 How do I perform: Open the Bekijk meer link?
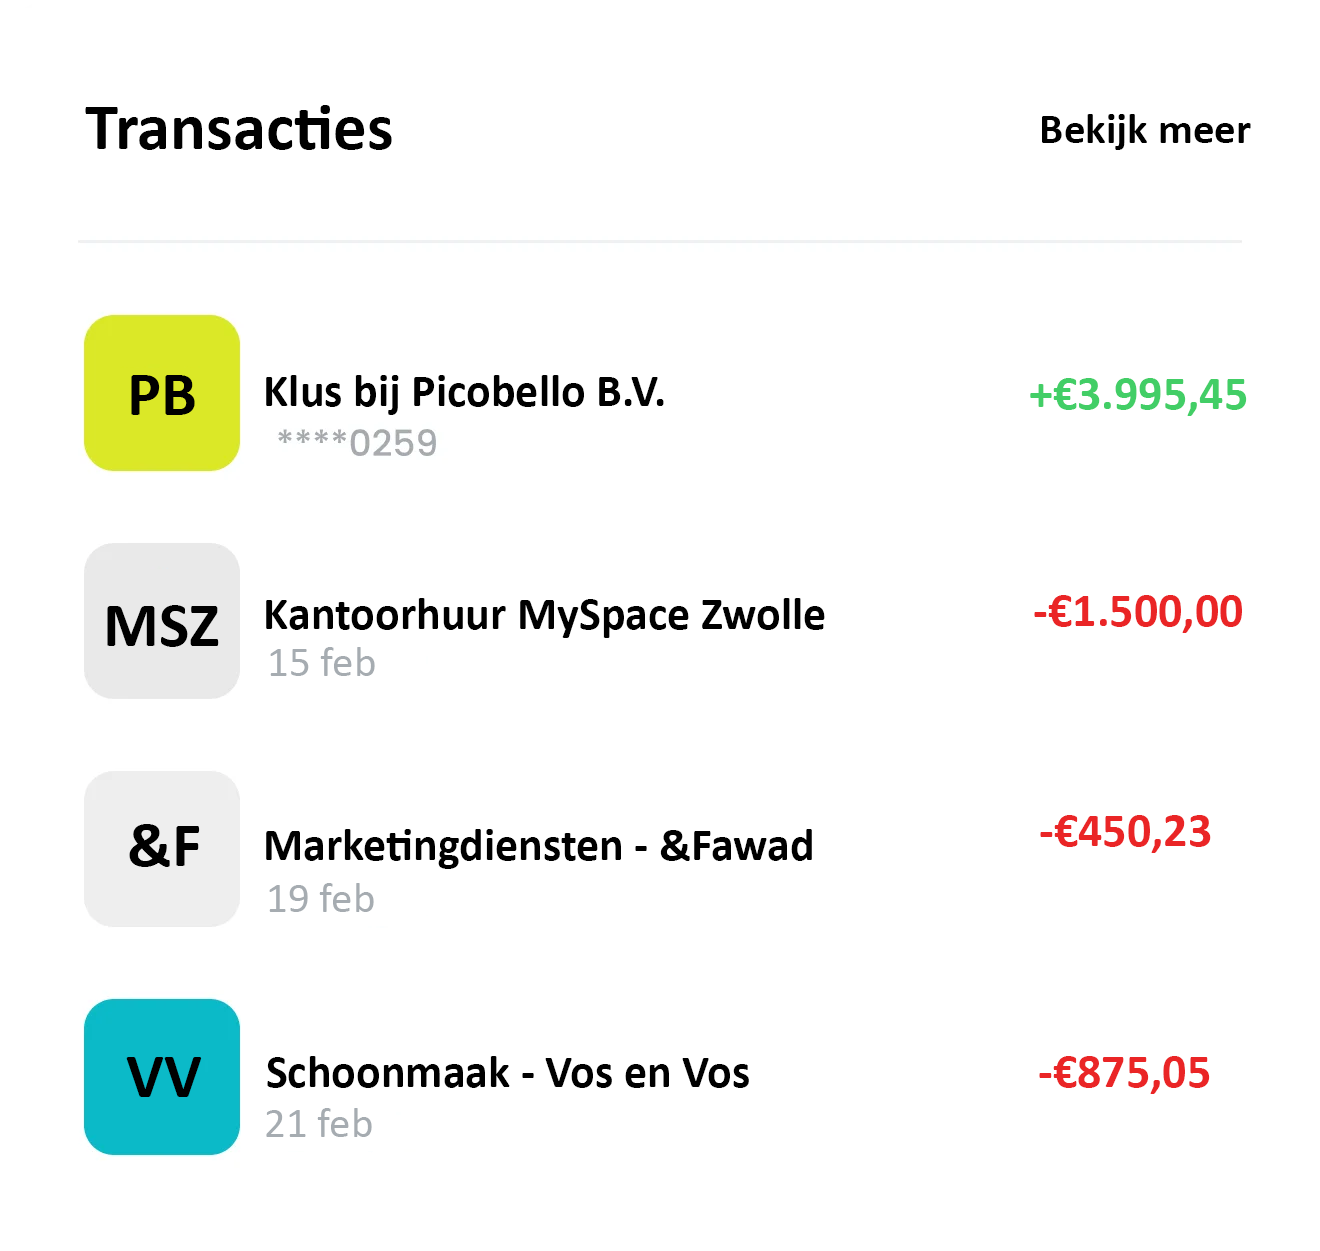click(1144, 130)
